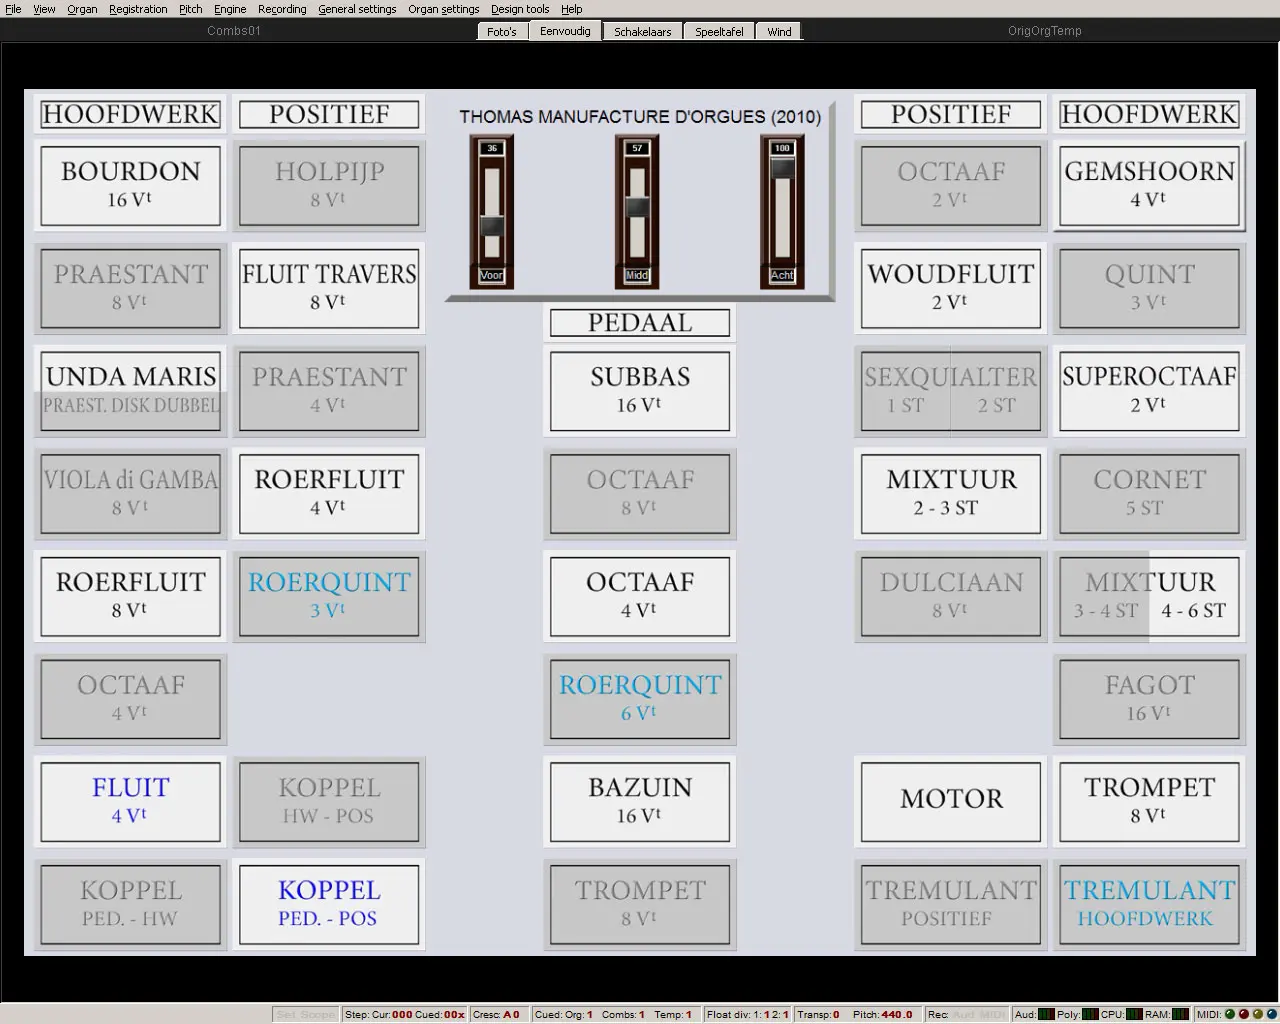1280x1024 pixels.
Task: Turn off the Bourdon 16 Vt stop
Action: pyautogui.click(x=130, y=184)
